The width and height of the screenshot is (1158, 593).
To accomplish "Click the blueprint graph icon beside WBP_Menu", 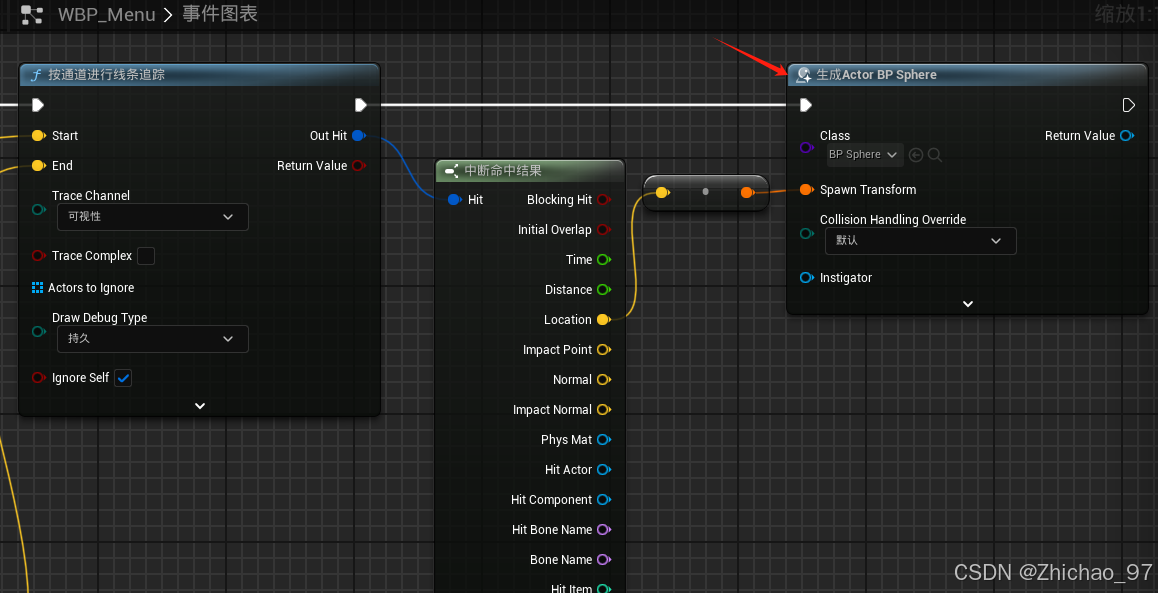I will tap(31, 13).
